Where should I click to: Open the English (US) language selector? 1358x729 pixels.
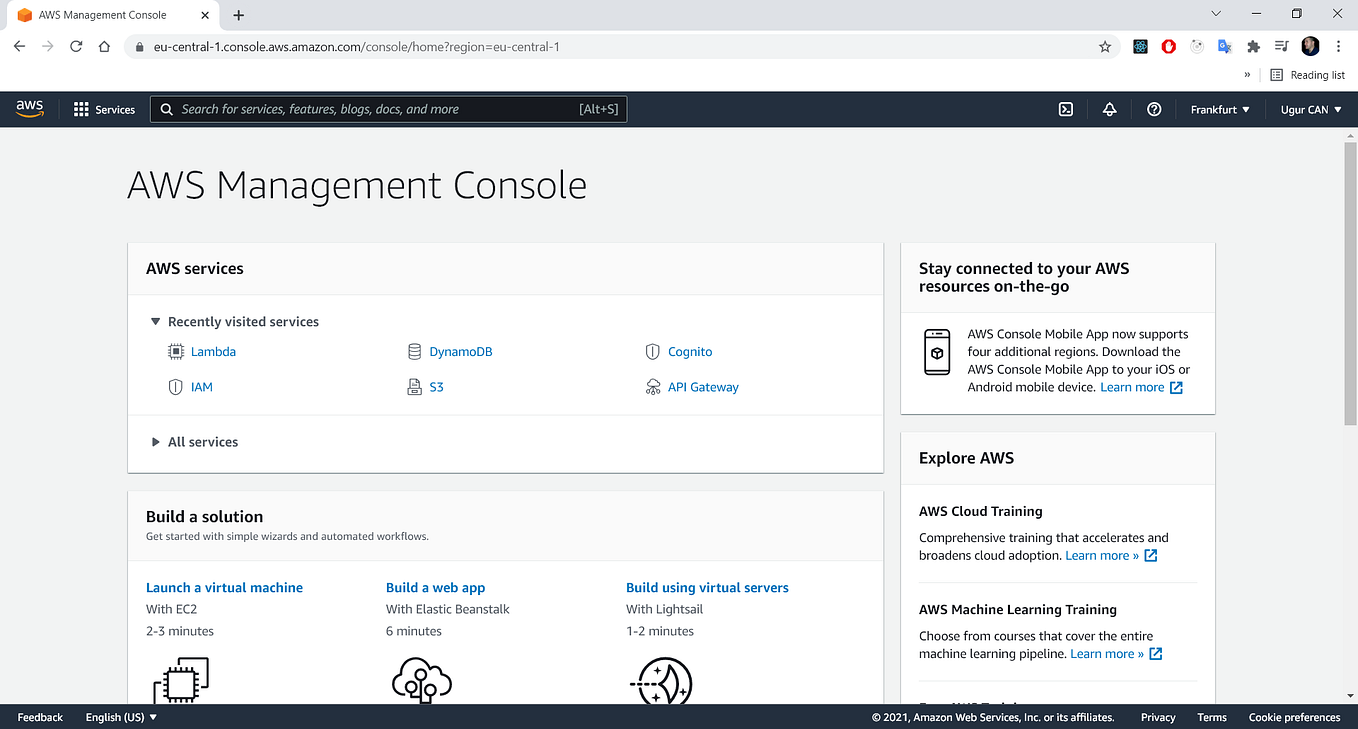[x=118, y=717]
